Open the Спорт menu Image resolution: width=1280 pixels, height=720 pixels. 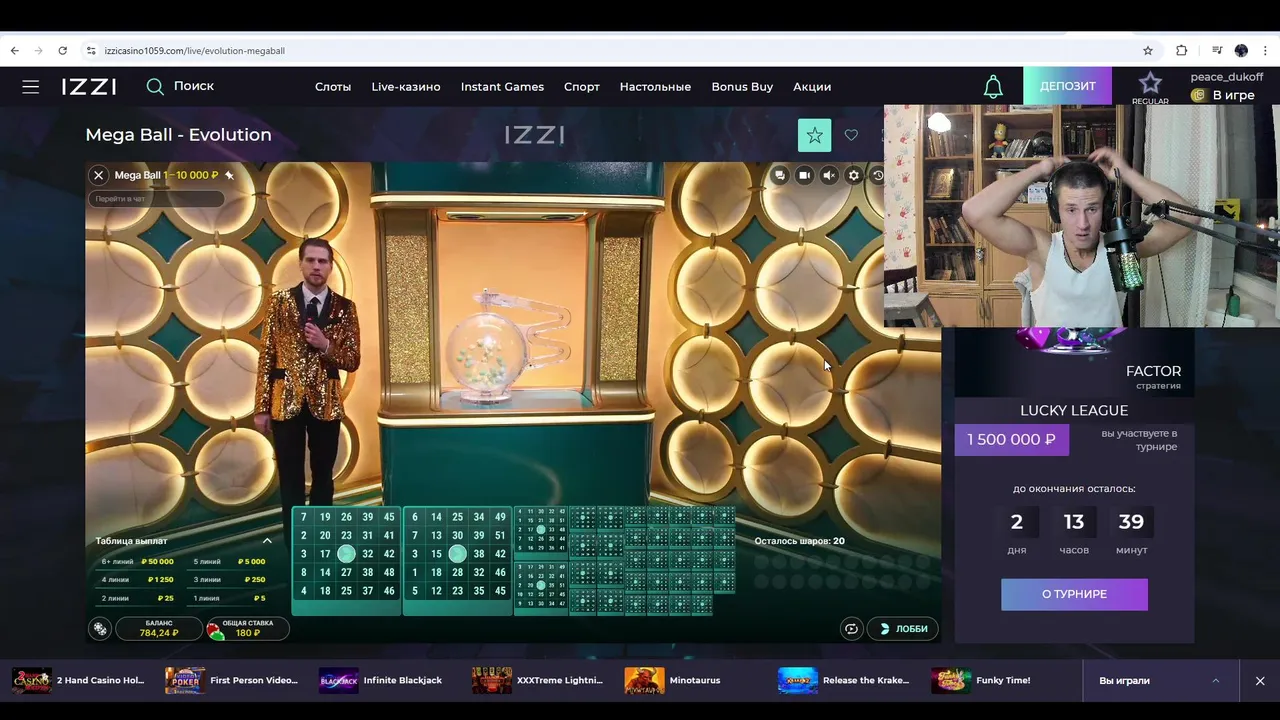coord(582,87)
